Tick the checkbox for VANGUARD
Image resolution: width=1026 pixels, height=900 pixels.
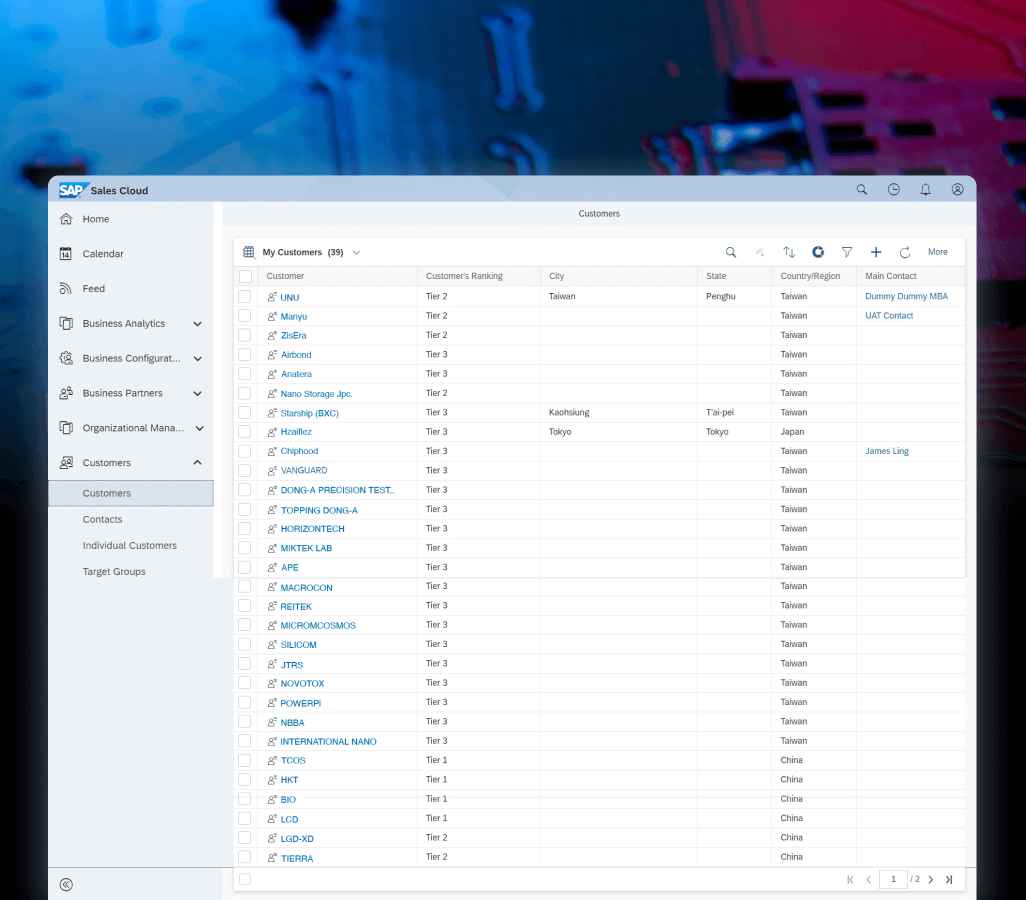coord(245,471)
